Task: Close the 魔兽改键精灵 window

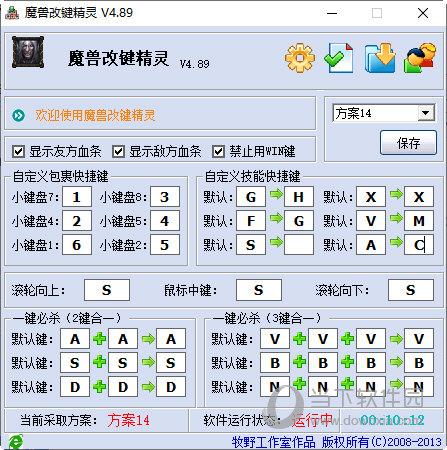Action: pos(423,13)
